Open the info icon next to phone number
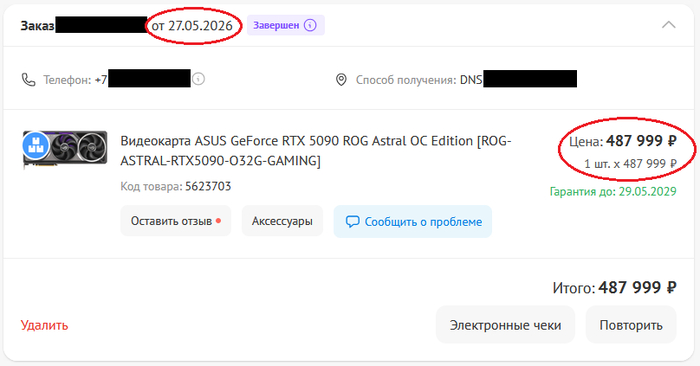This screenshot has height=366, width=700. point(198,79)
